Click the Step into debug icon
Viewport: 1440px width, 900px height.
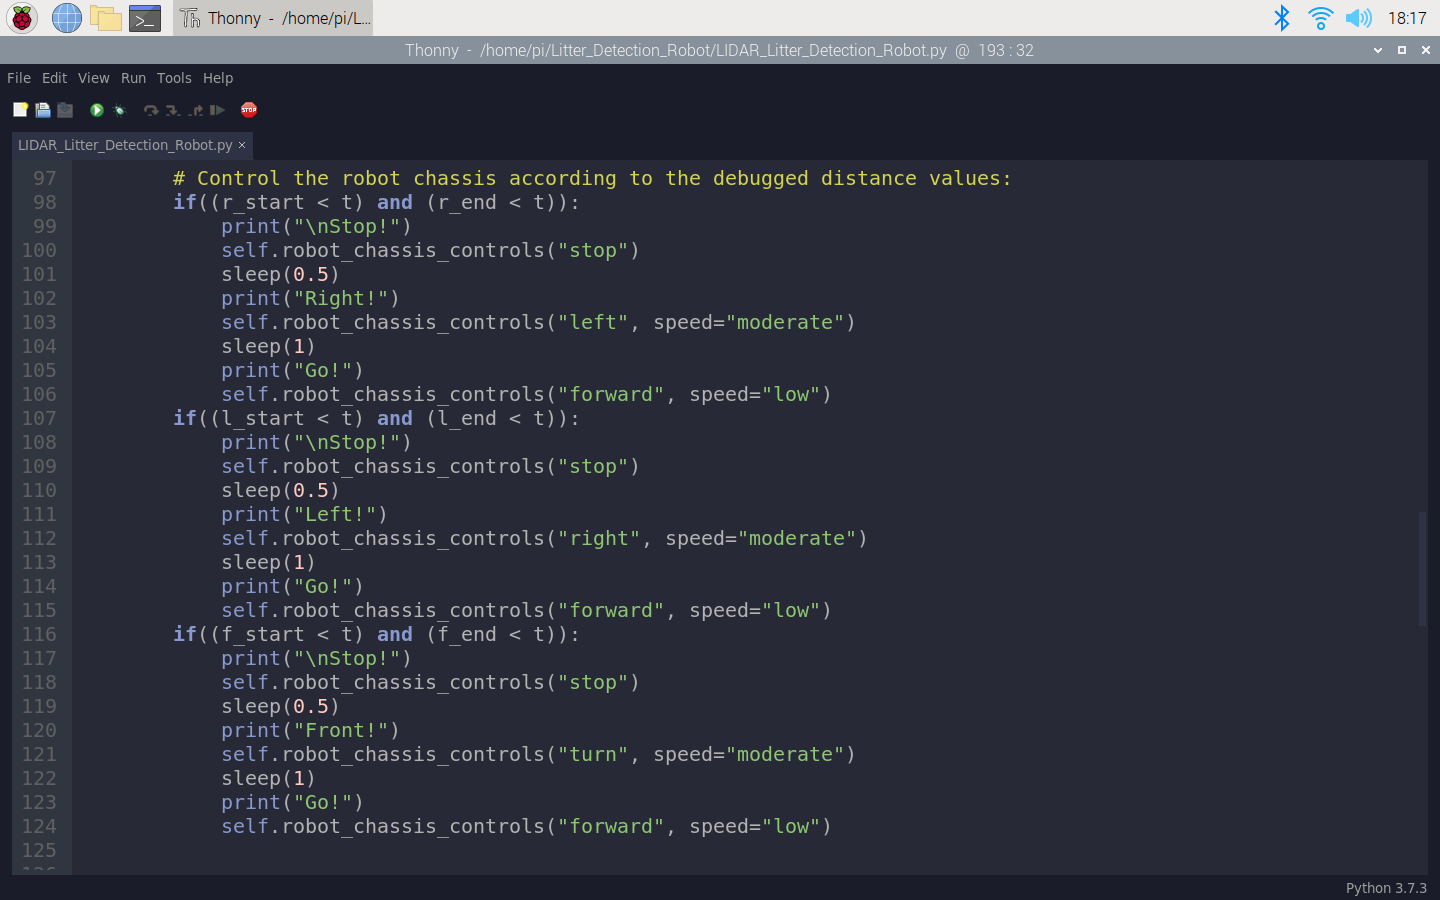(173, 110)
